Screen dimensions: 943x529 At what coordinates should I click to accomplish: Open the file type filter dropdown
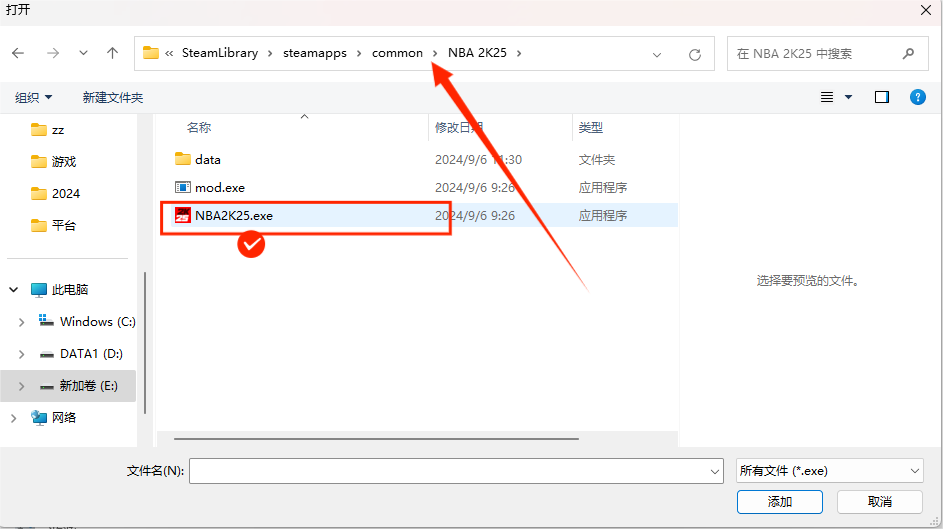coord(829,470)
